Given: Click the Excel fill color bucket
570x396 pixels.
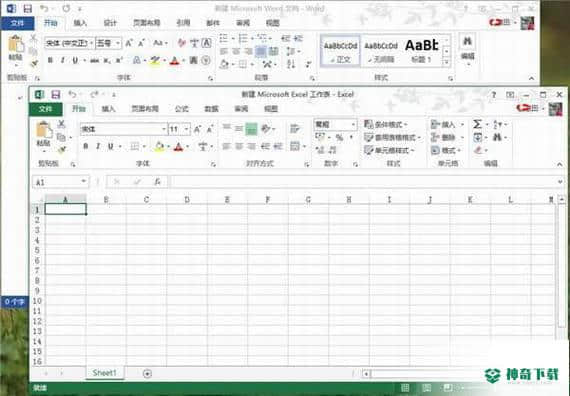Looking at the screenshot, I should pyautogui.click(x=159, y=146).
